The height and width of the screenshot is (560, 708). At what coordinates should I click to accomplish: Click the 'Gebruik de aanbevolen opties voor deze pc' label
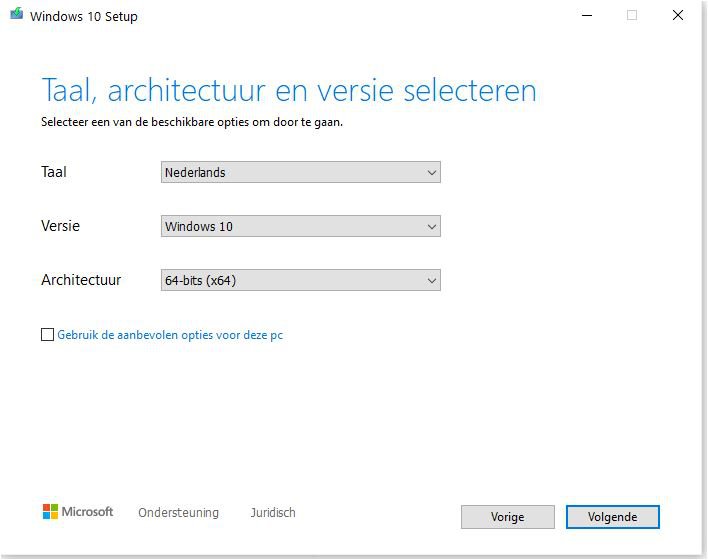click(170, 335)
